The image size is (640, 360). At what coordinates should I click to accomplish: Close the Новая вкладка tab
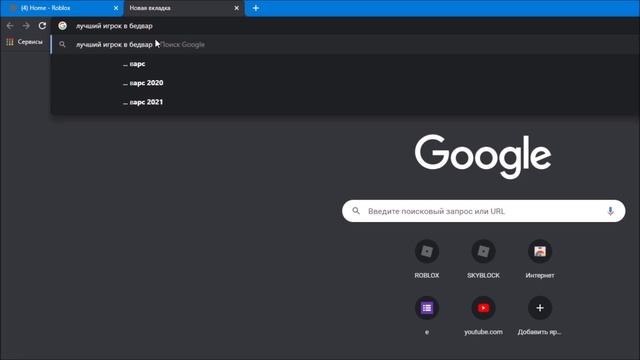(236, 8)
